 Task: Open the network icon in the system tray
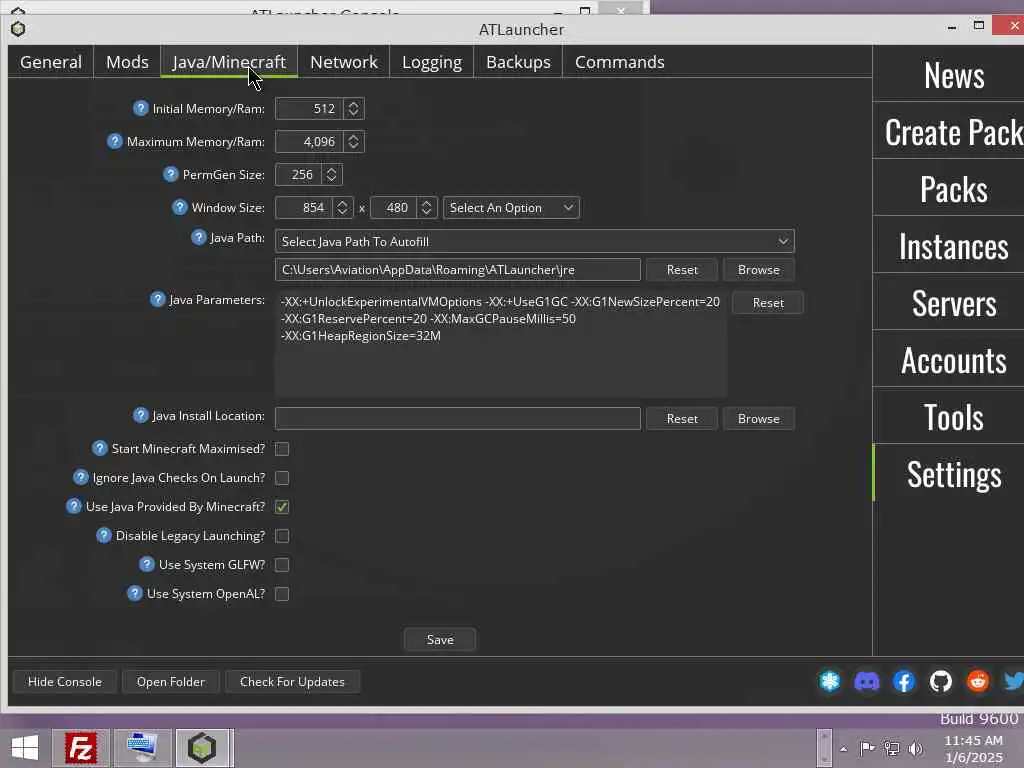pyautogui.click(x=891, y=748)
